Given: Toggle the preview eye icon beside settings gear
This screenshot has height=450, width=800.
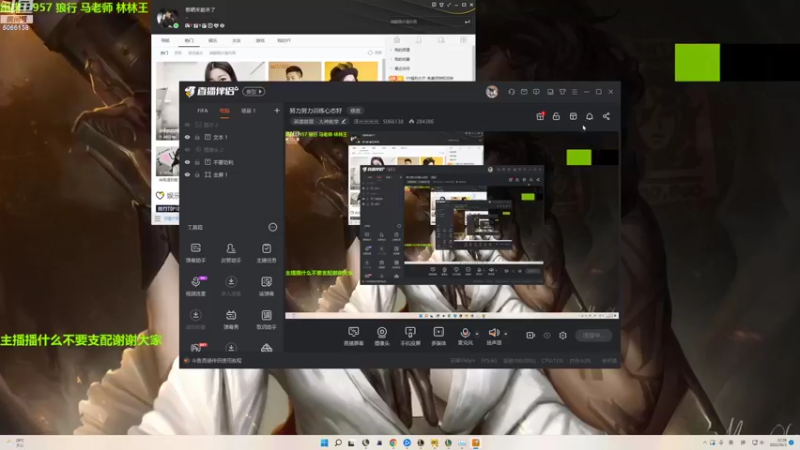Looking at the screenshot, I should coord(546,335).
